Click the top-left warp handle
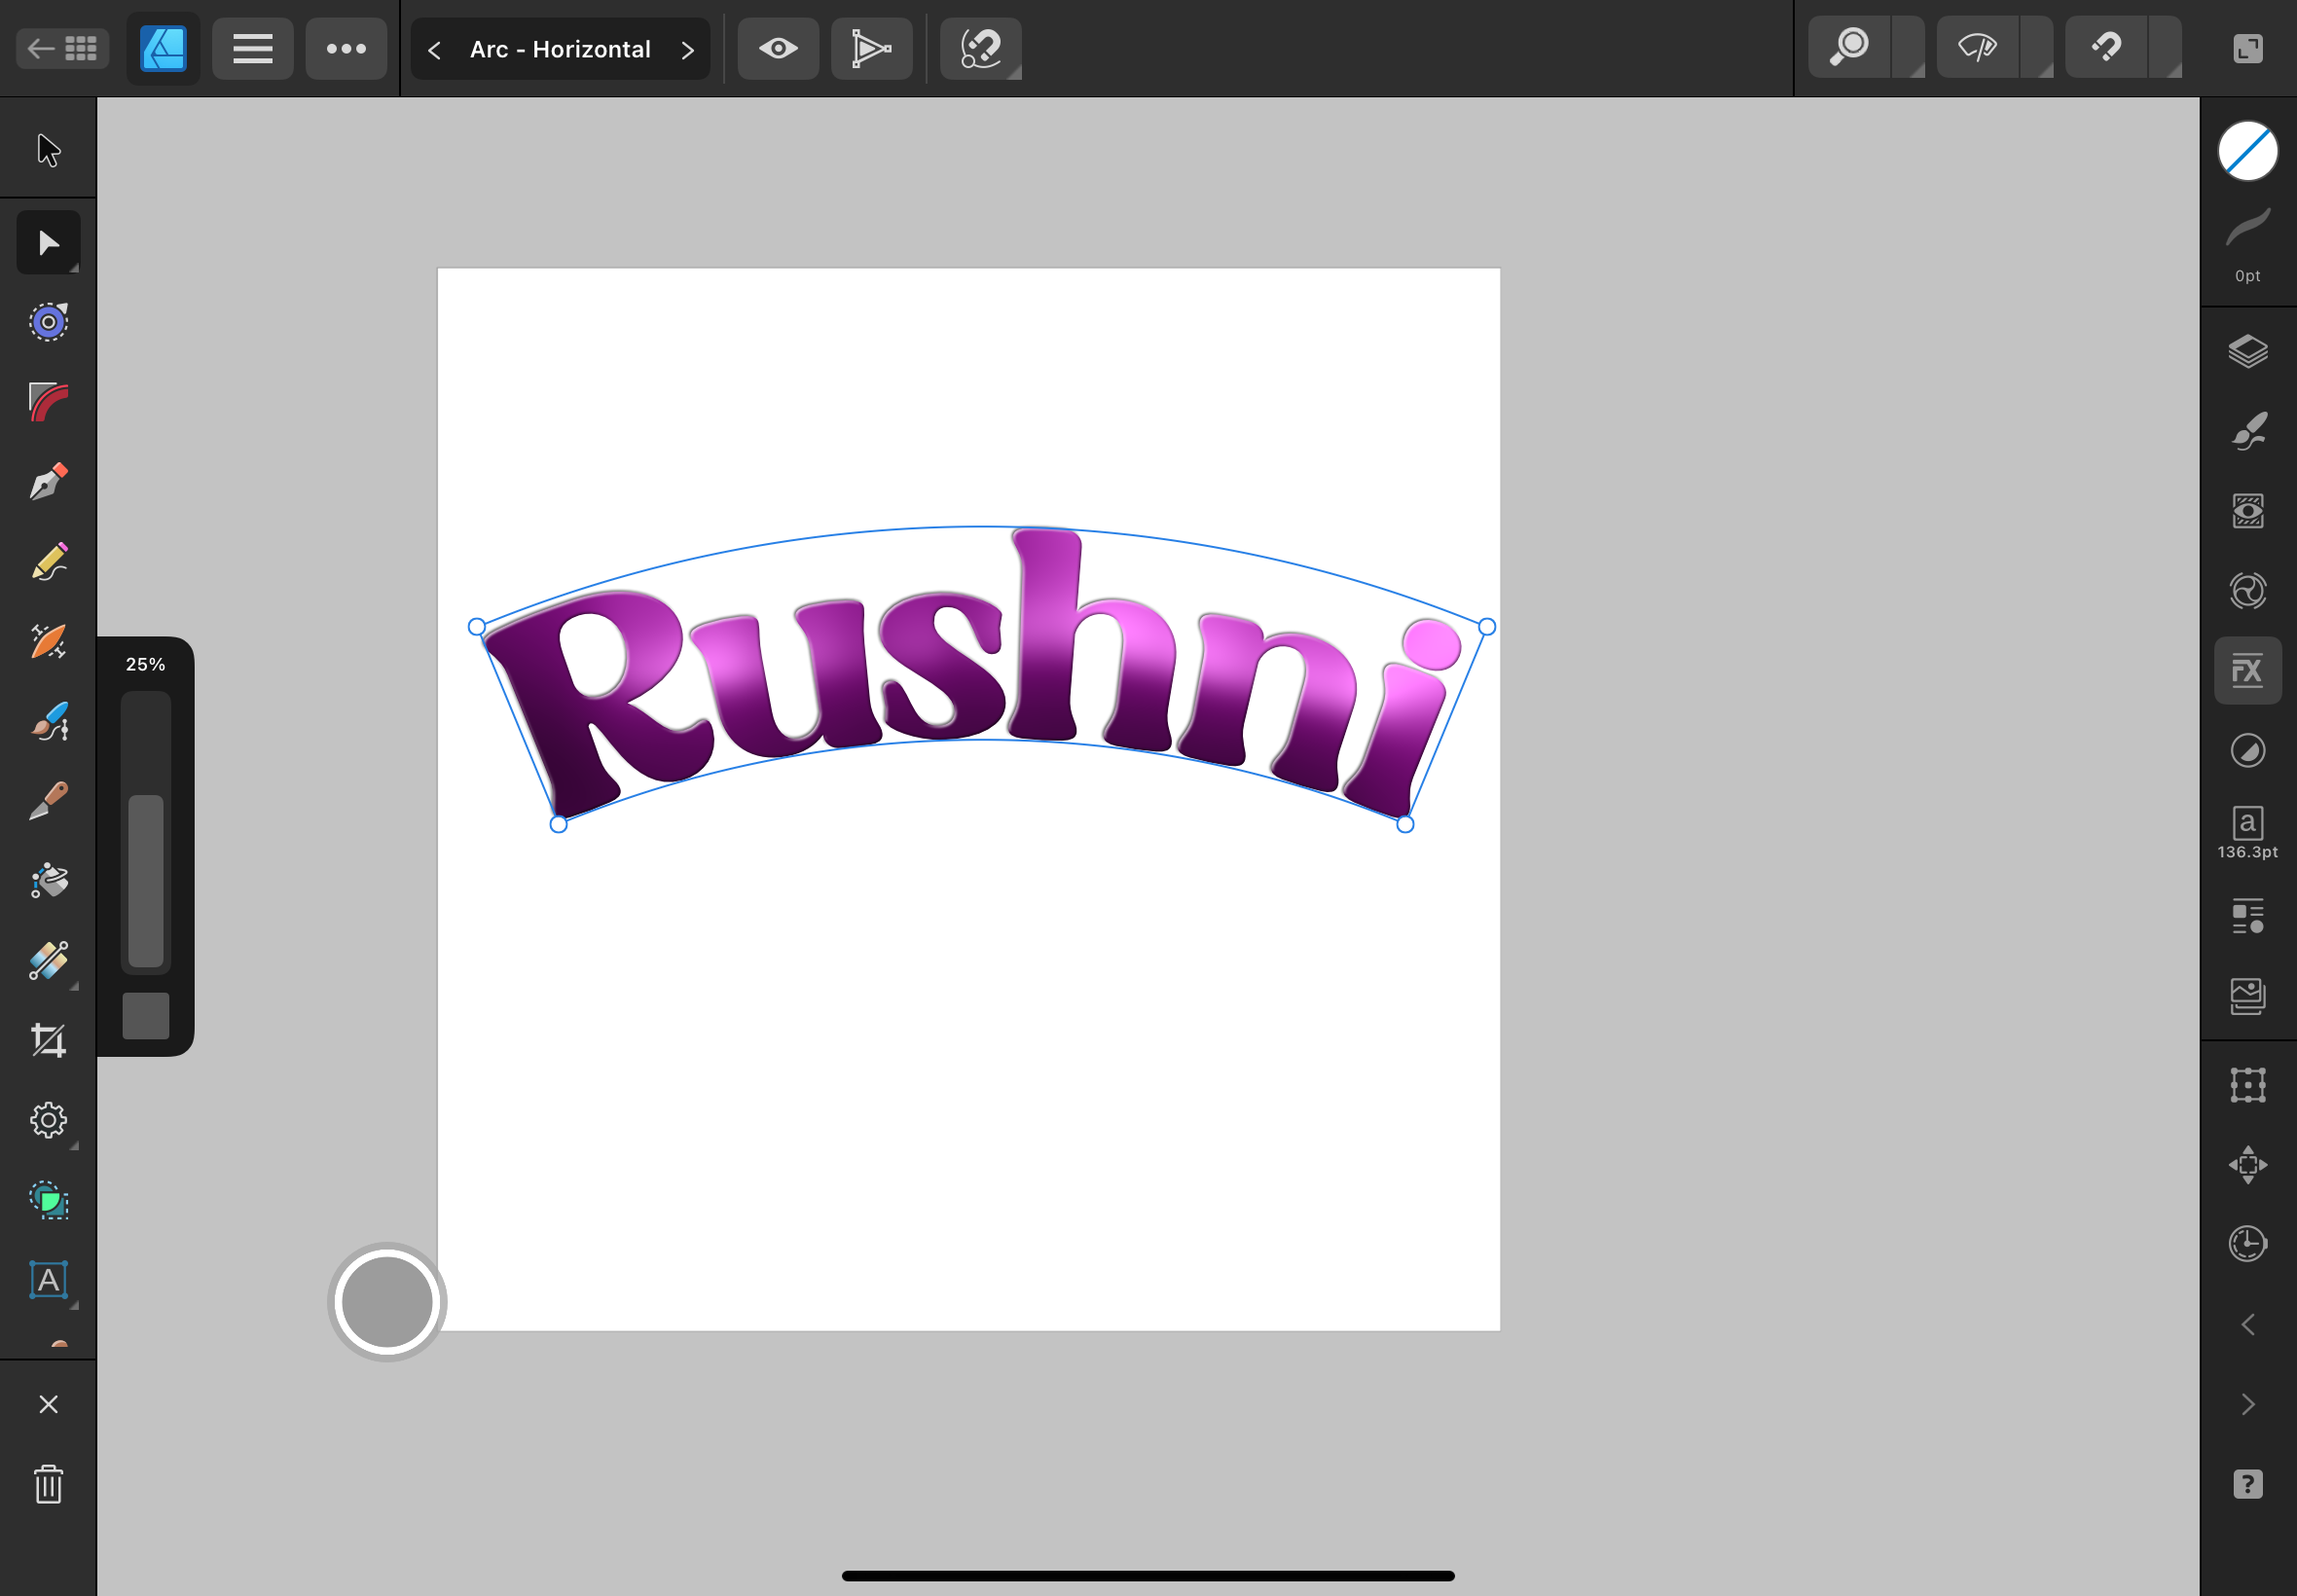 click(477, 627)
